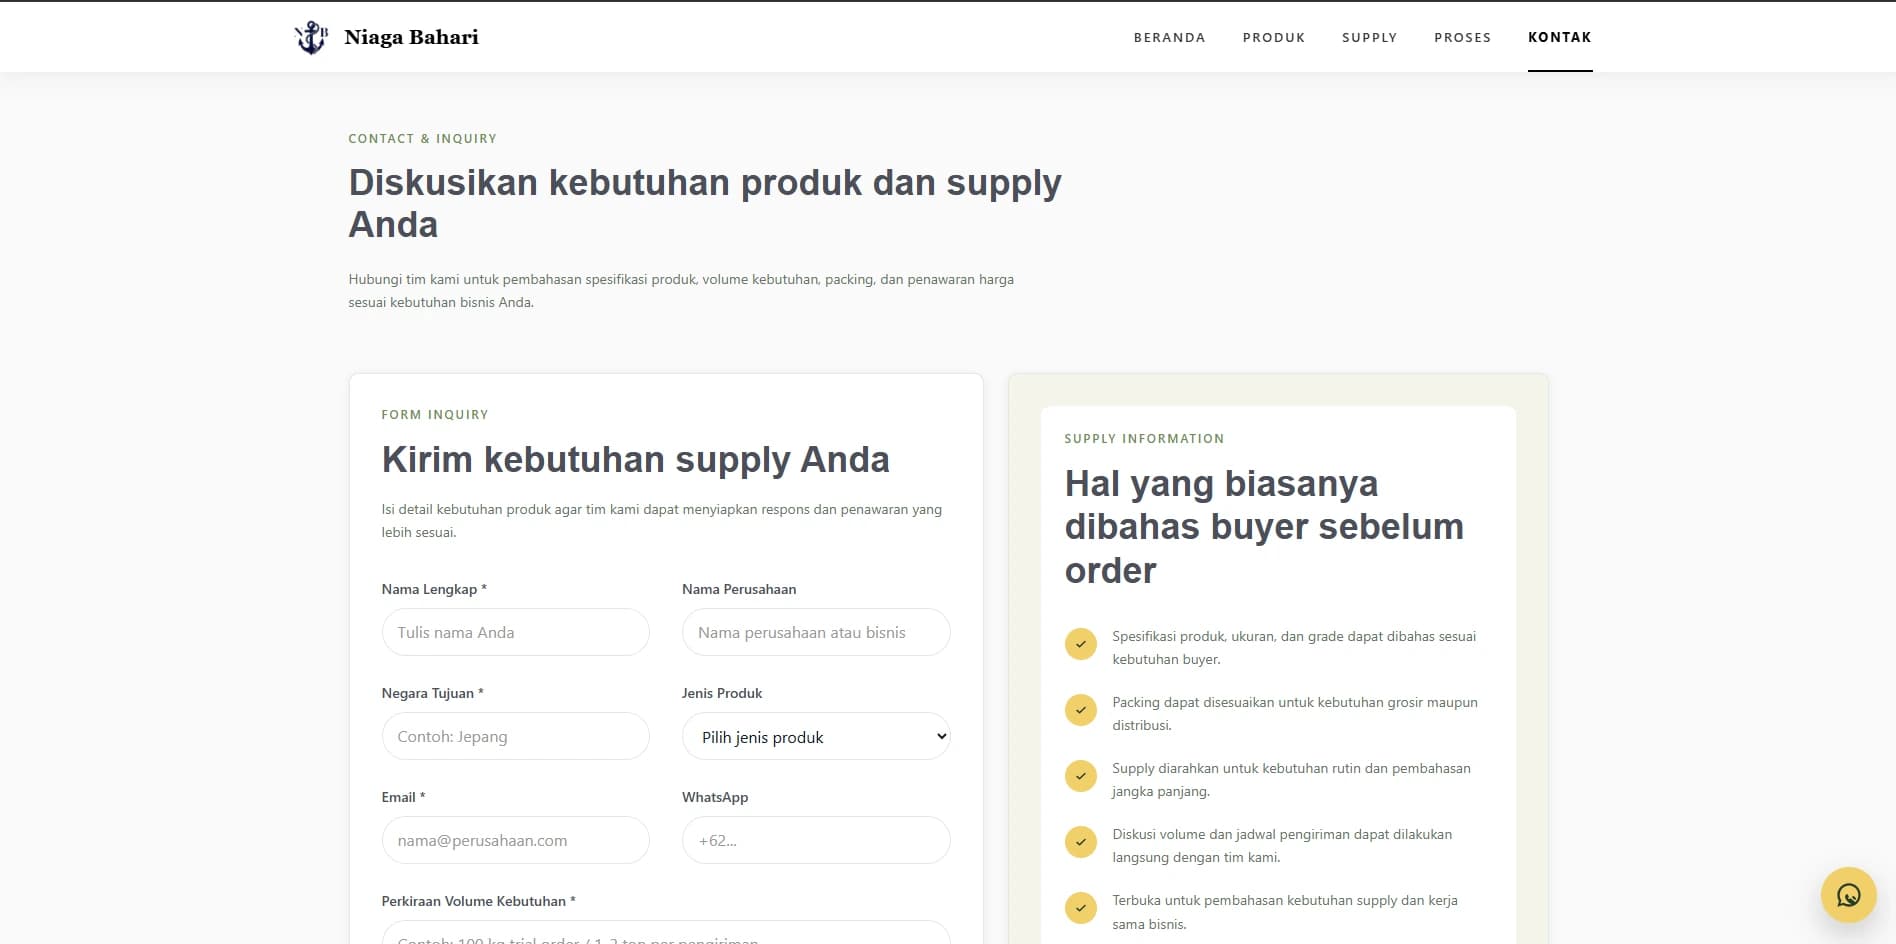This screenshot has height=944, width=1896.
Task: Focus the WhatsApp number field
Action: 816,840
